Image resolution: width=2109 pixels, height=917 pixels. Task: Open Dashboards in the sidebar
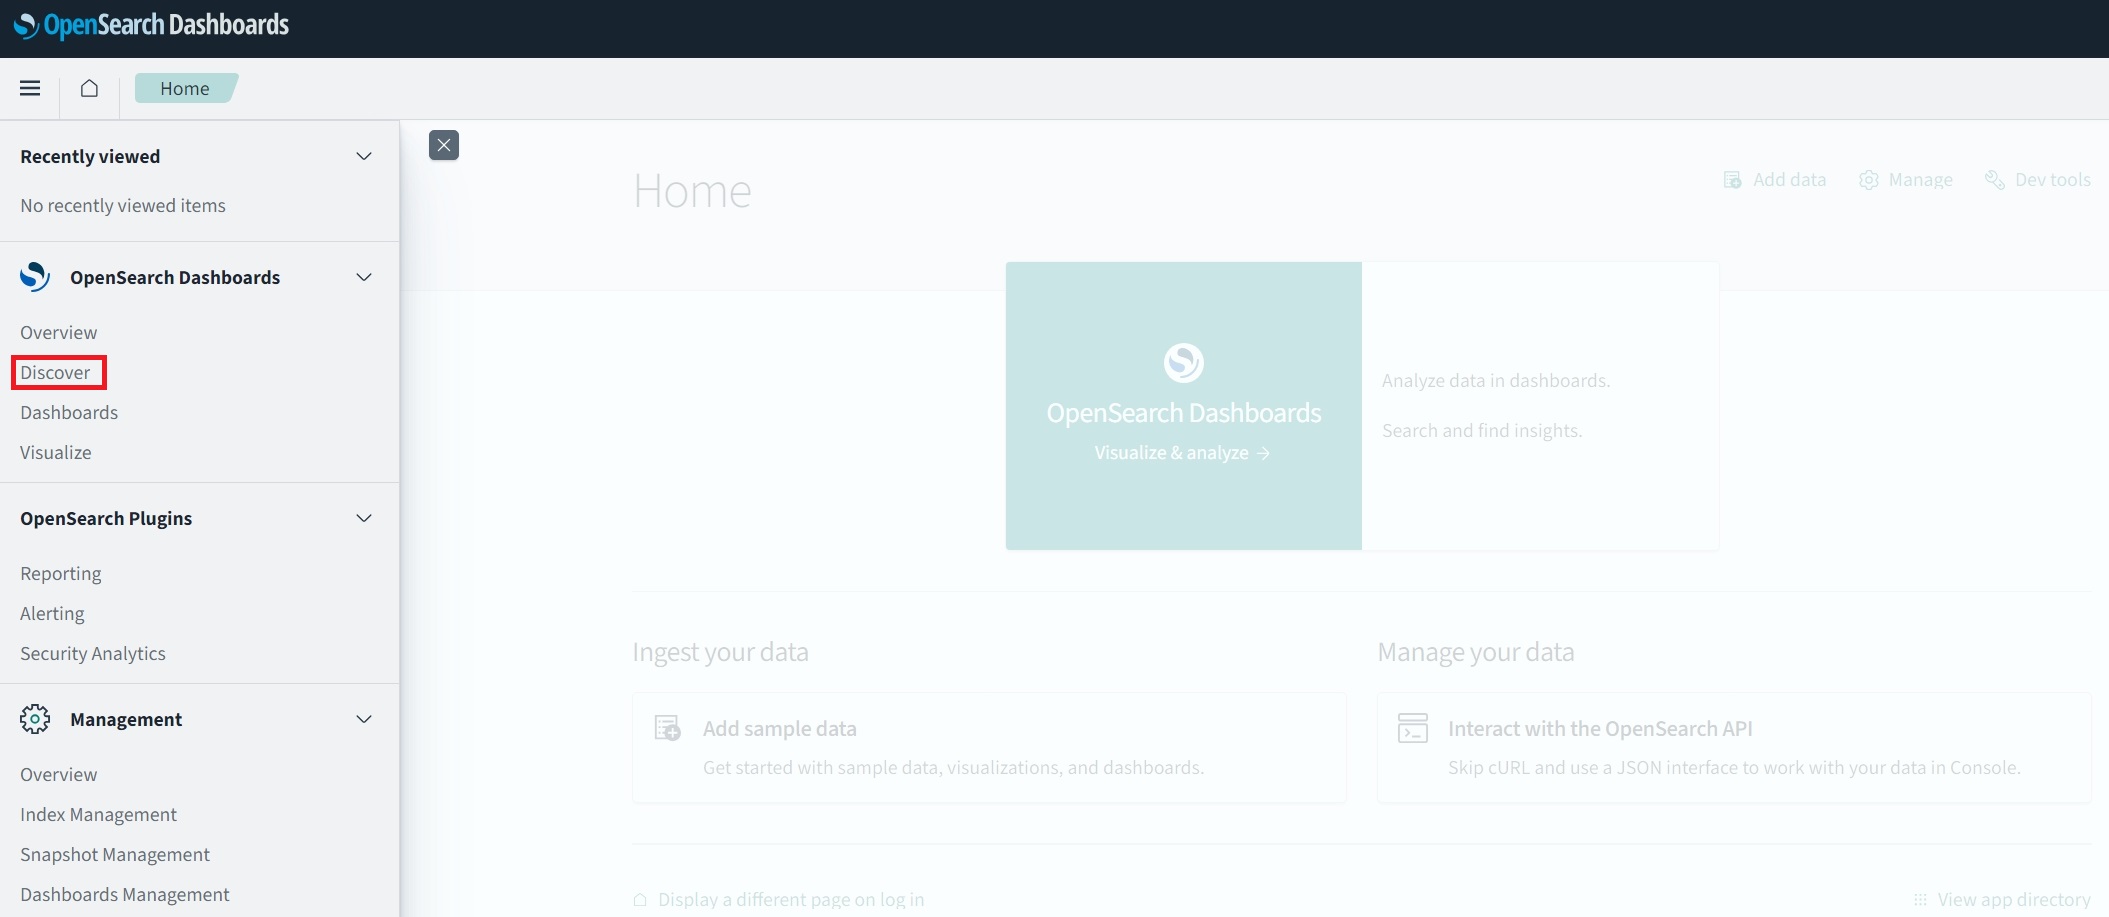click(69, 412)
